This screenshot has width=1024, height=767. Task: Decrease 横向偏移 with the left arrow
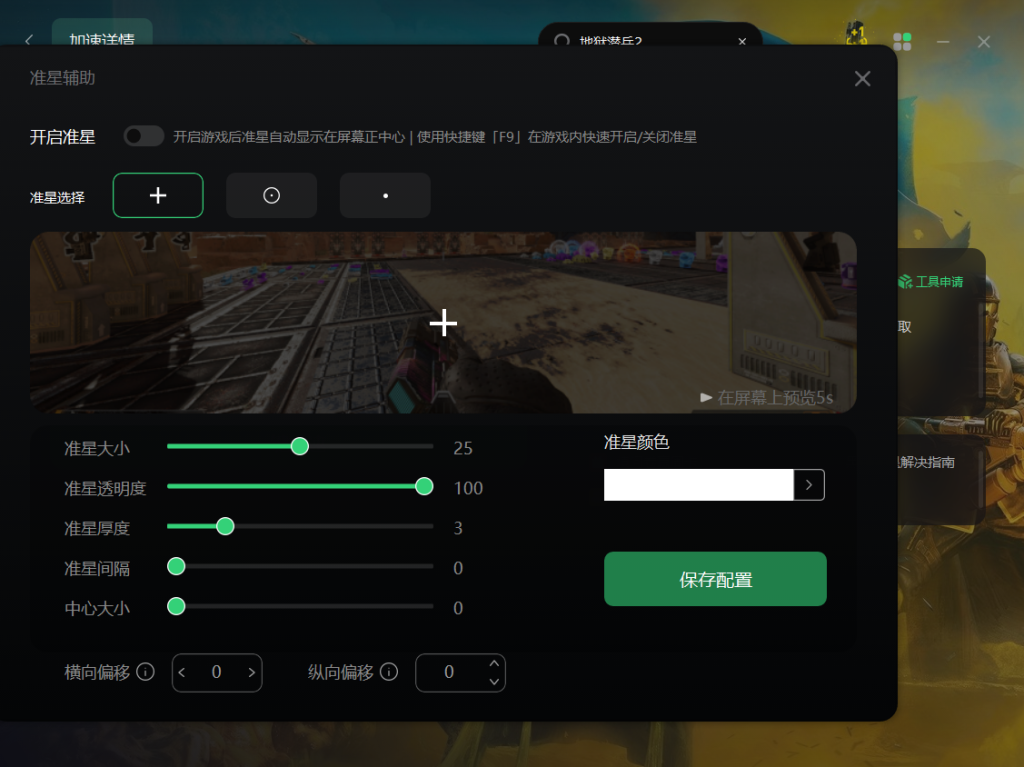[182, 673]
